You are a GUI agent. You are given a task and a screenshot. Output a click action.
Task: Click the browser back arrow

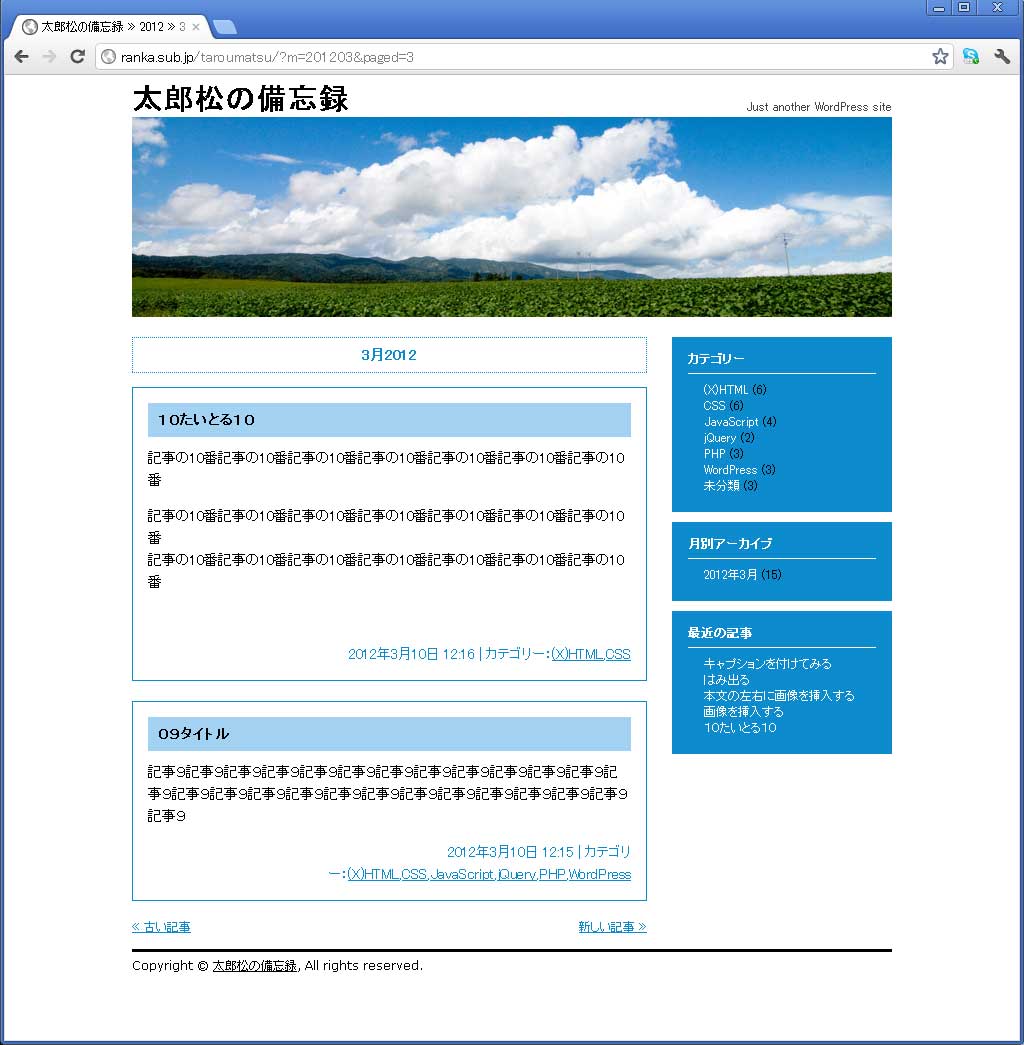pyautogui.click(x=21, y=57)
